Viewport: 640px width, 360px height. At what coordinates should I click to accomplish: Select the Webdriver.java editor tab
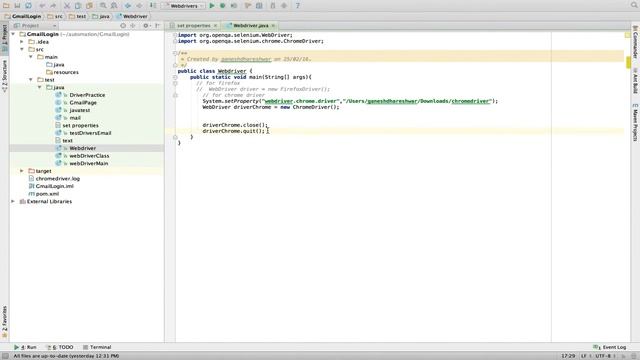250,25
